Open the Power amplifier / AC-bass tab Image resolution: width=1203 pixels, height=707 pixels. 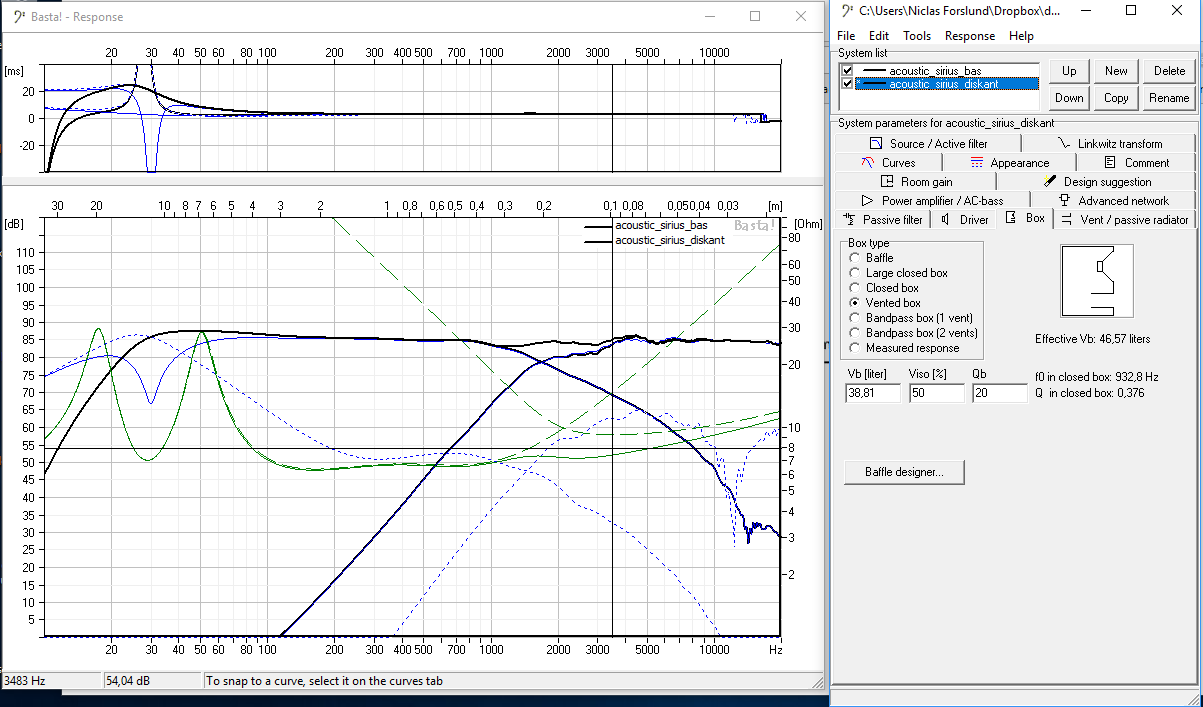click(932, 200)
